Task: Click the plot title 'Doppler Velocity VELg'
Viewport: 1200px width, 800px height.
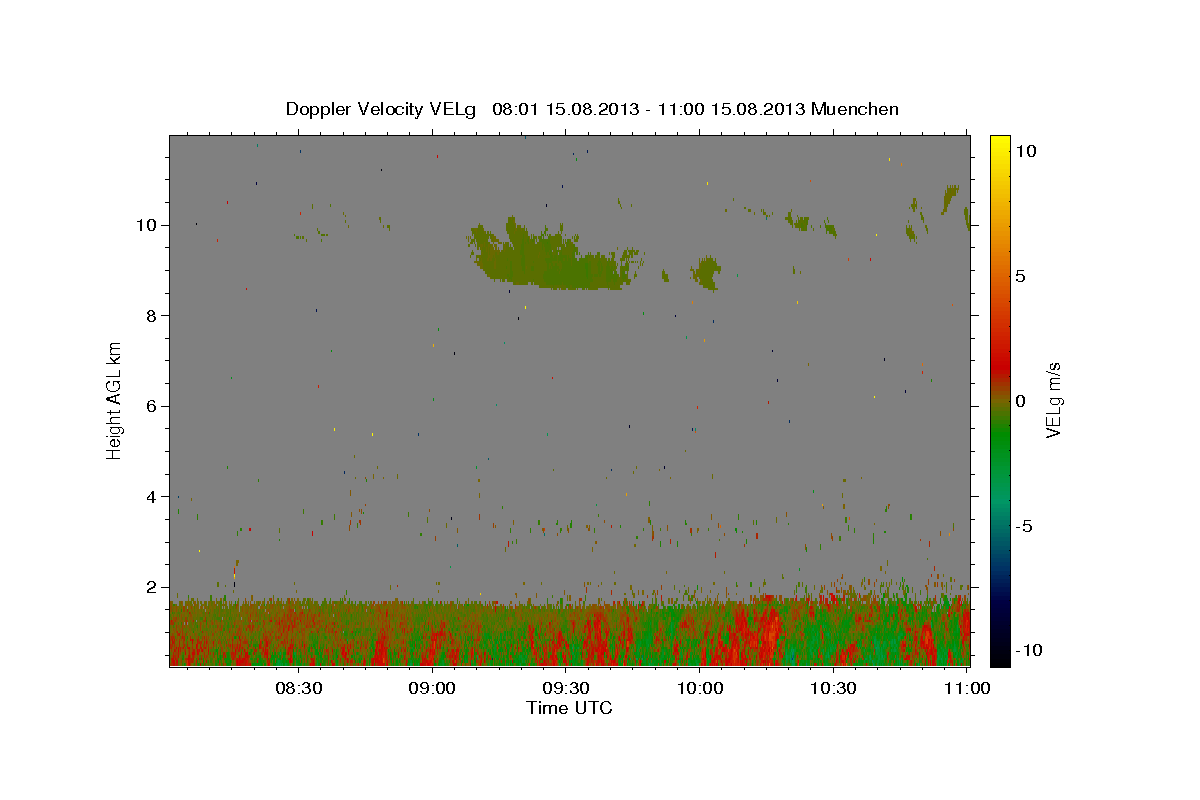Action: pos(383,109)
